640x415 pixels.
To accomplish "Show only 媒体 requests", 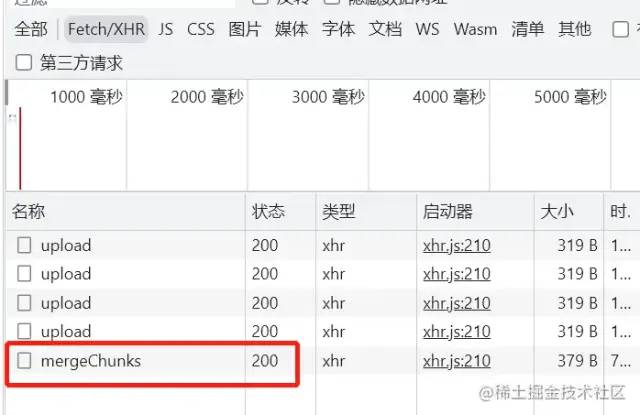I will (291, 29).
